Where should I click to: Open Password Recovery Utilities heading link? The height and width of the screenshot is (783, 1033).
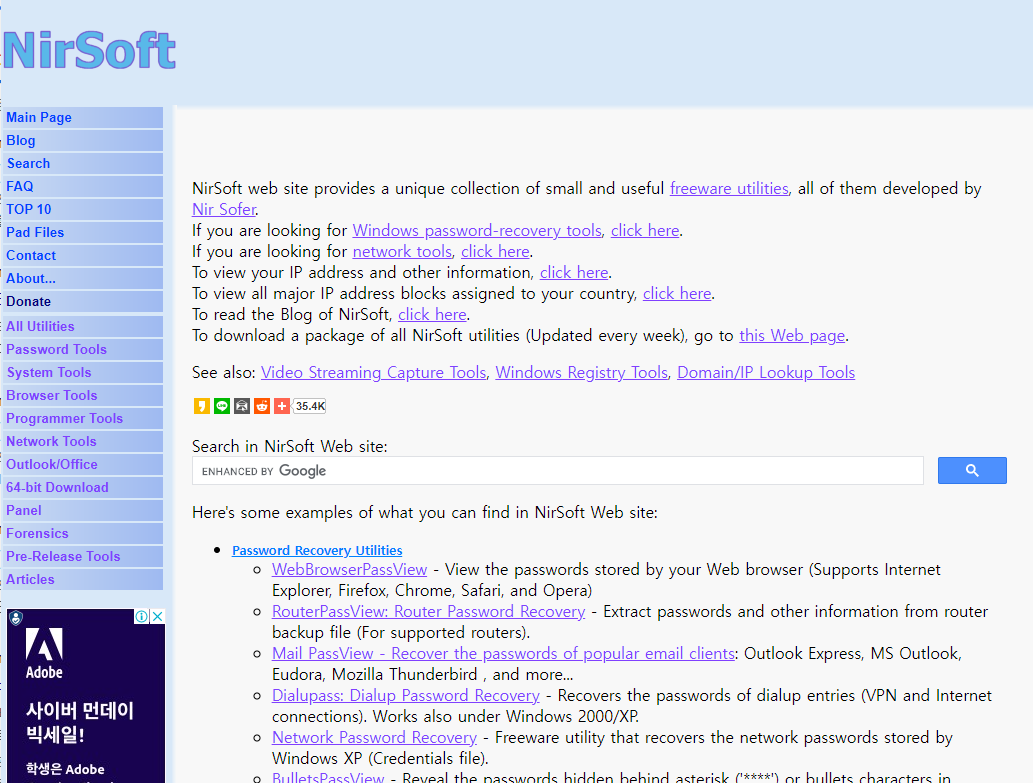(317, 551)
